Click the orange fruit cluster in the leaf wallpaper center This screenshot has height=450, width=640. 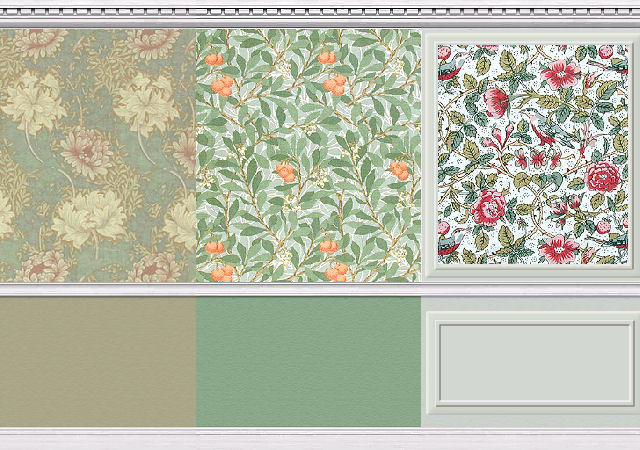click(287, 171)
